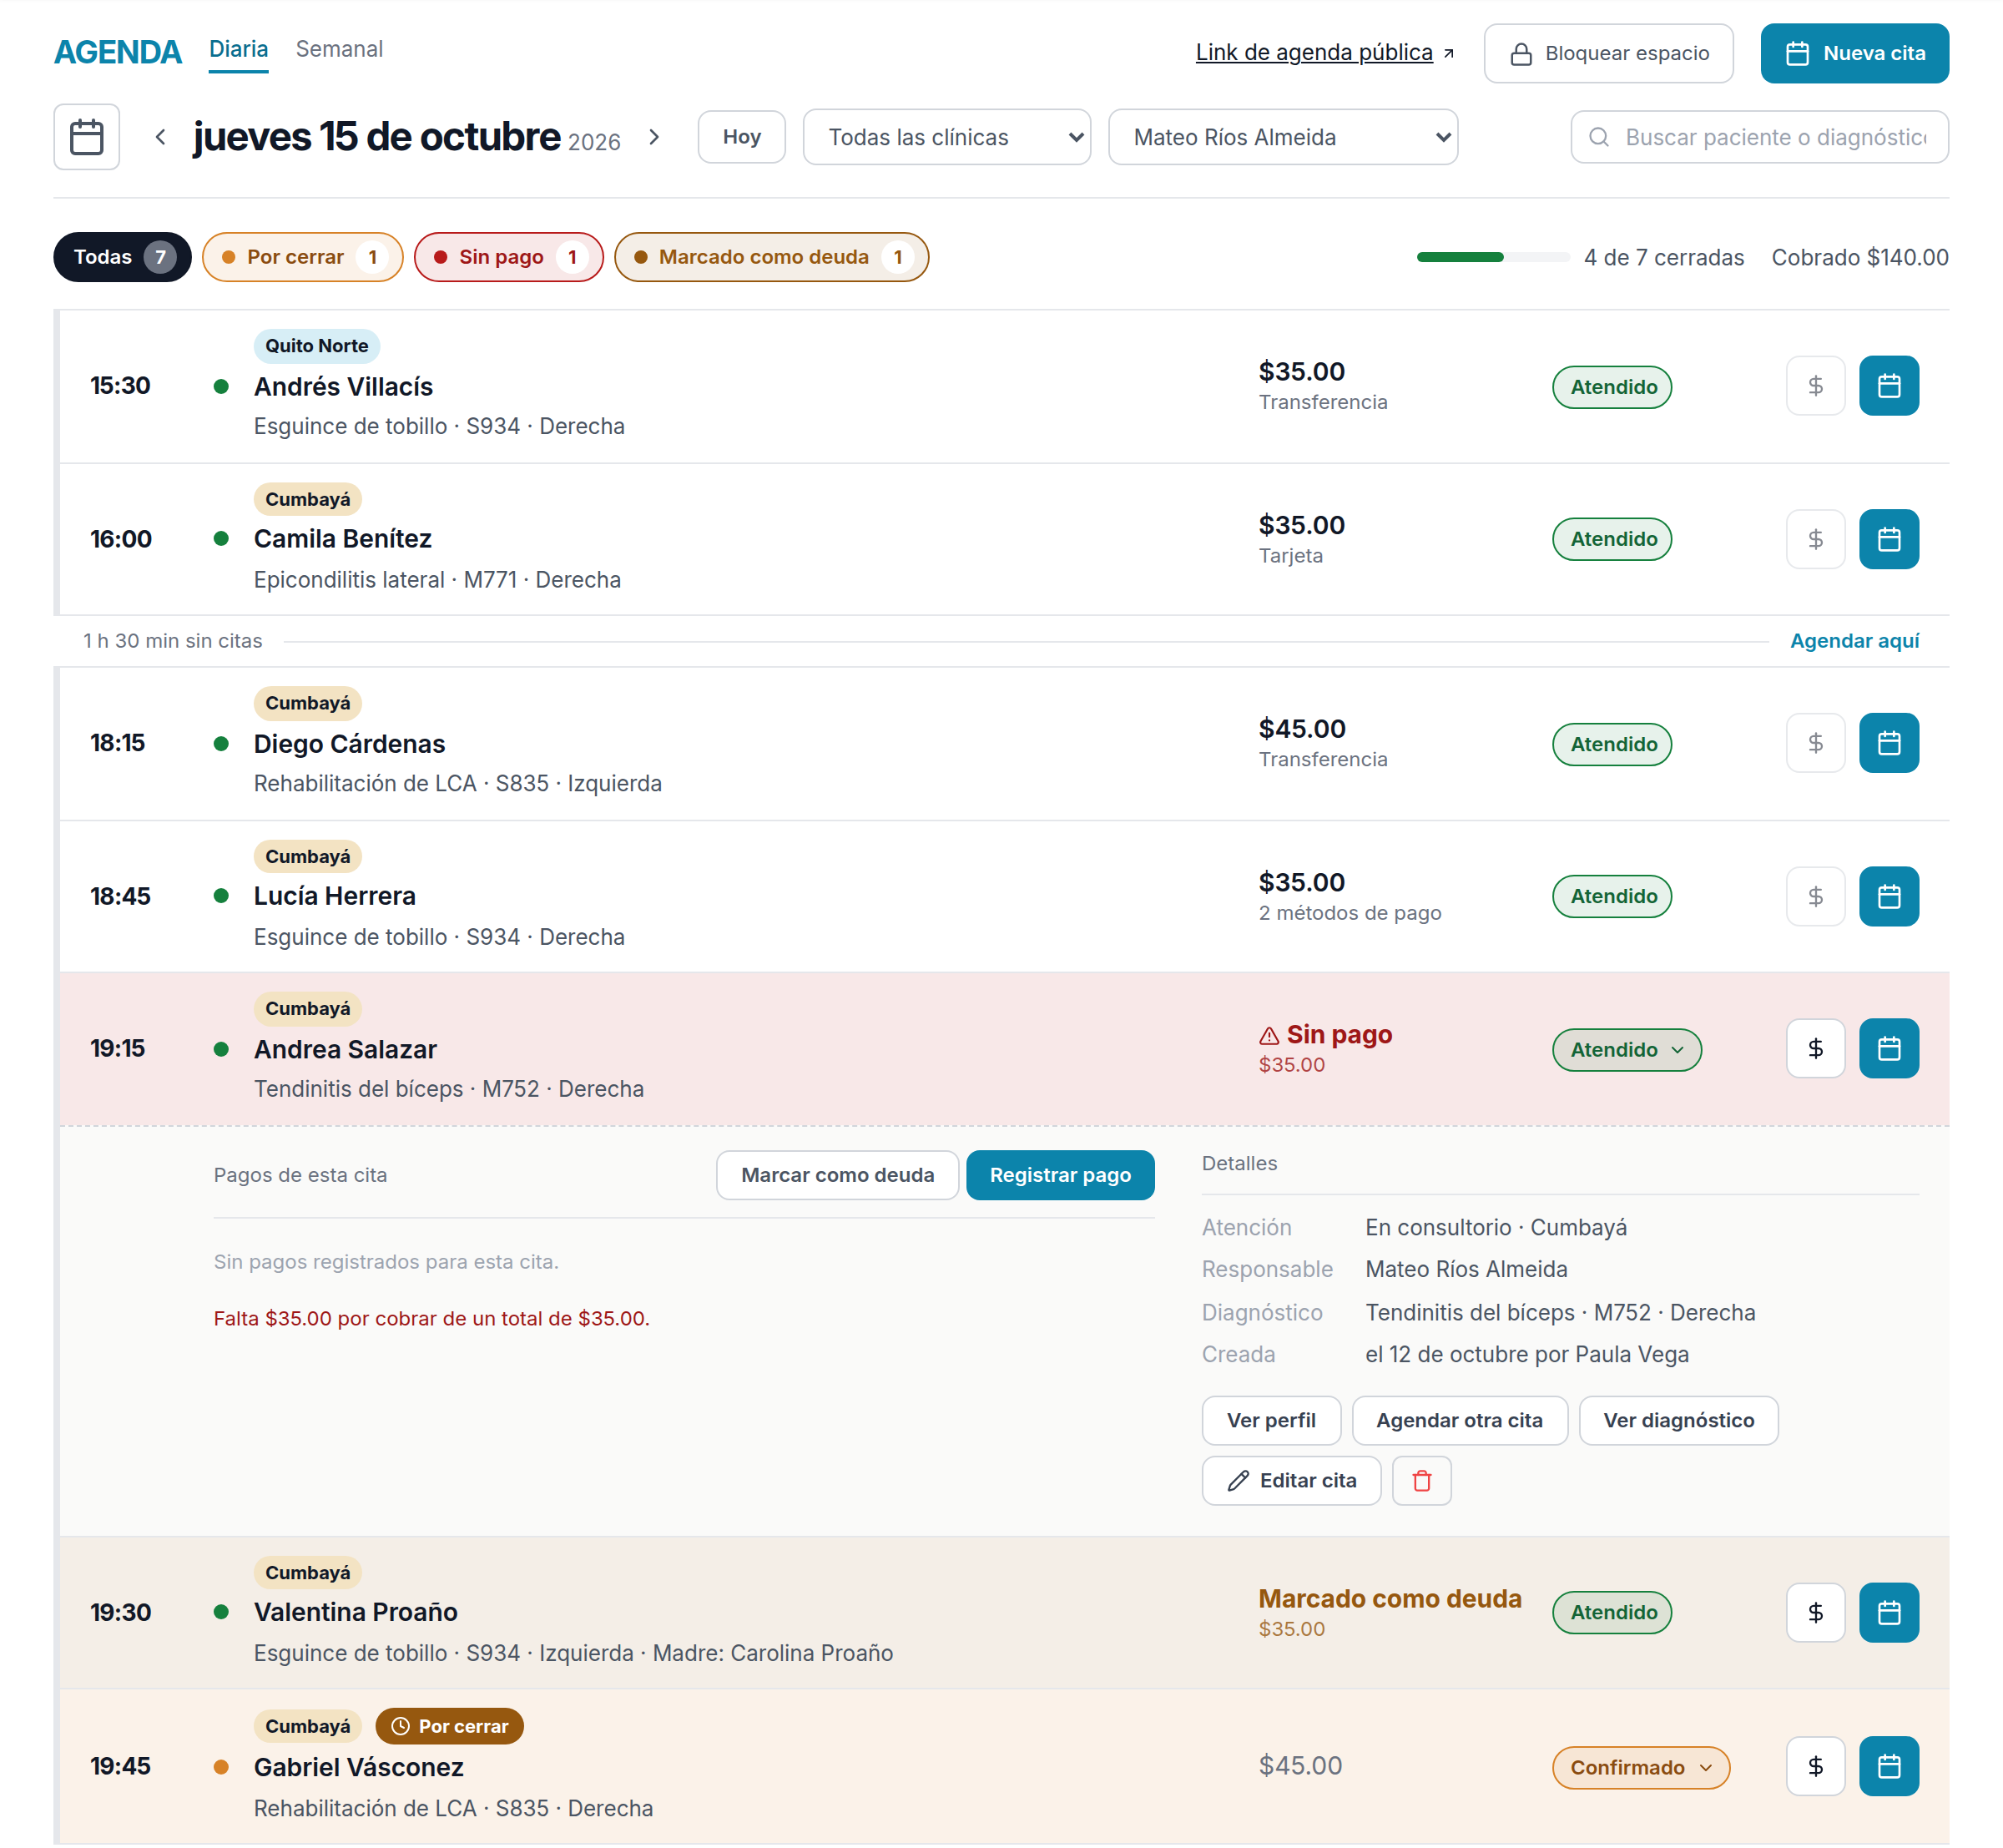Switch to the Semanal tab
2003x1848 pixels.
(x=339, y=49)
